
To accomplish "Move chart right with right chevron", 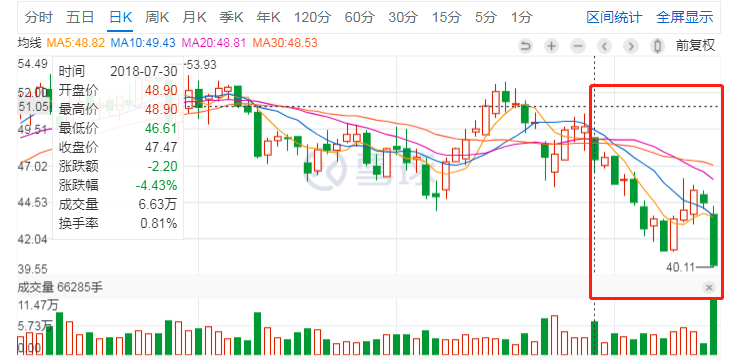I will point(631,46).
